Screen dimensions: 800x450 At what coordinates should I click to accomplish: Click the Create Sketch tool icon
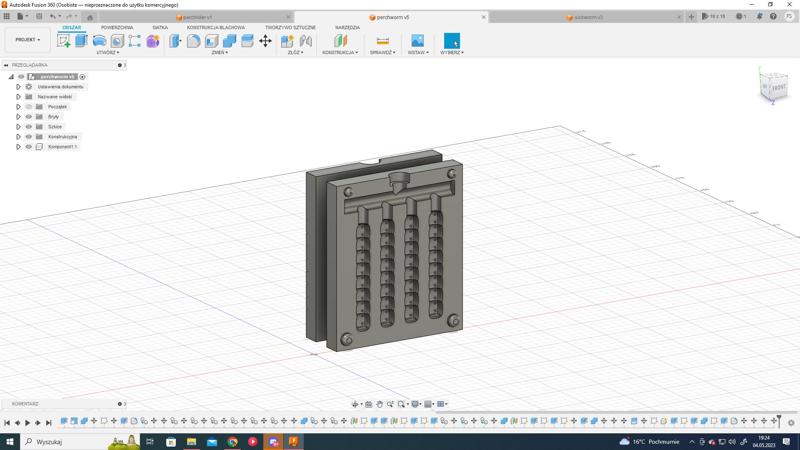[65, 41]
